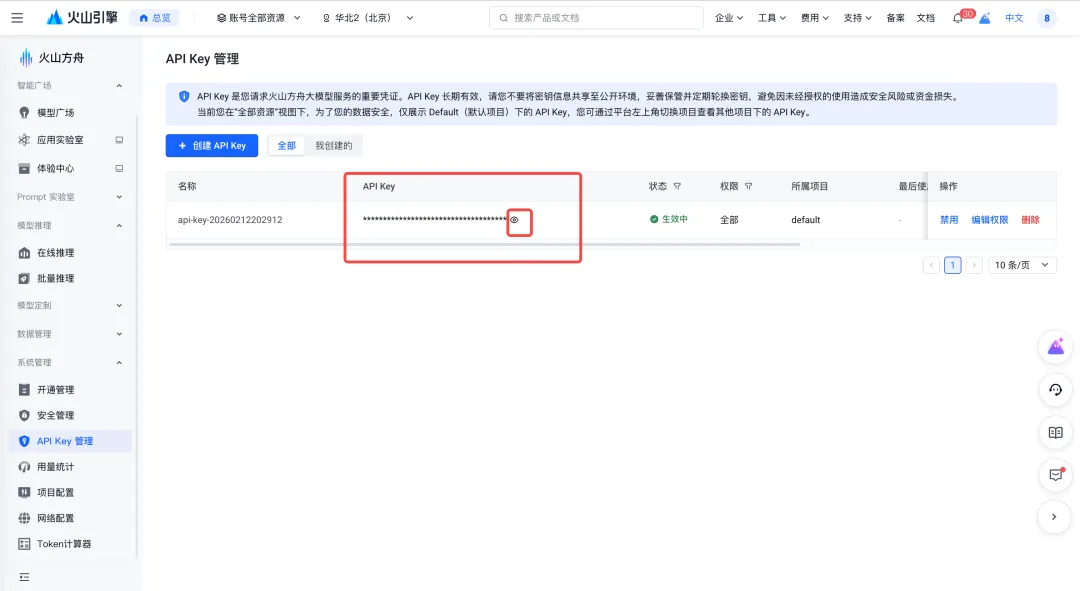
Task: Click the blue mountain icon beside the bell
Action: click(985, 18)
